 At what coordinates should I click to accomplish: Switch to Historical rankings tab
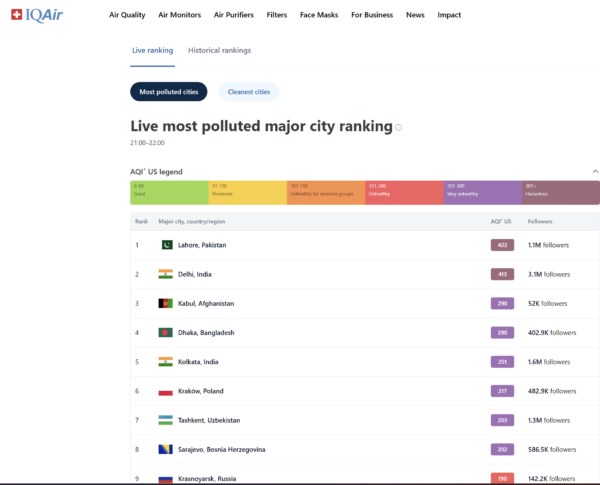pyautogui.click(x=219, y=50)
